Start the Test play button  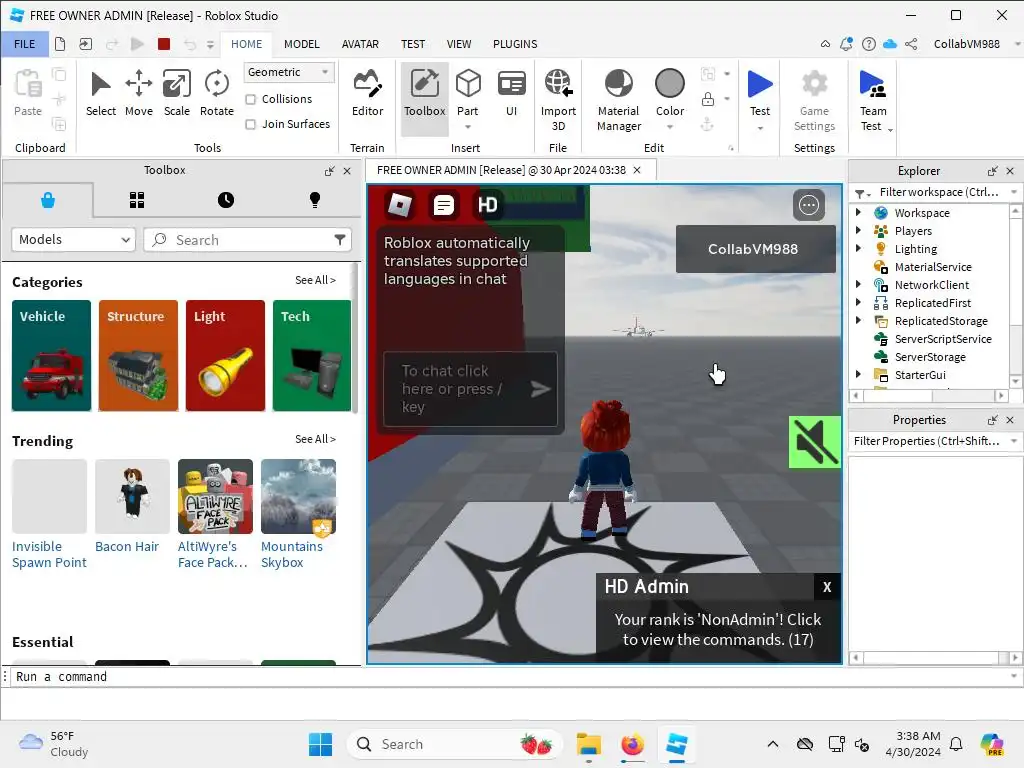point(760,93)
